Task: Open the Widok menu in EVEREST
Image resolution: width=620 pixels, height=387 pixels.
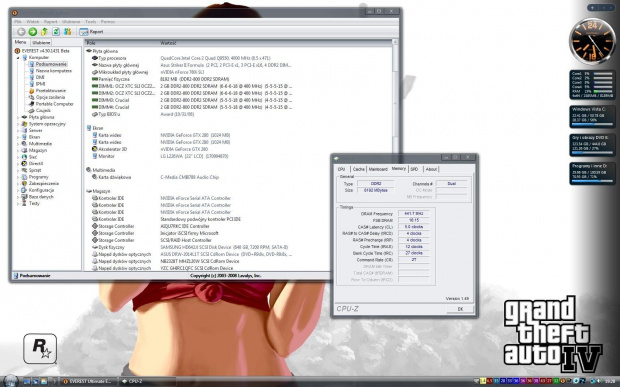Action: [x=32, y=22]
